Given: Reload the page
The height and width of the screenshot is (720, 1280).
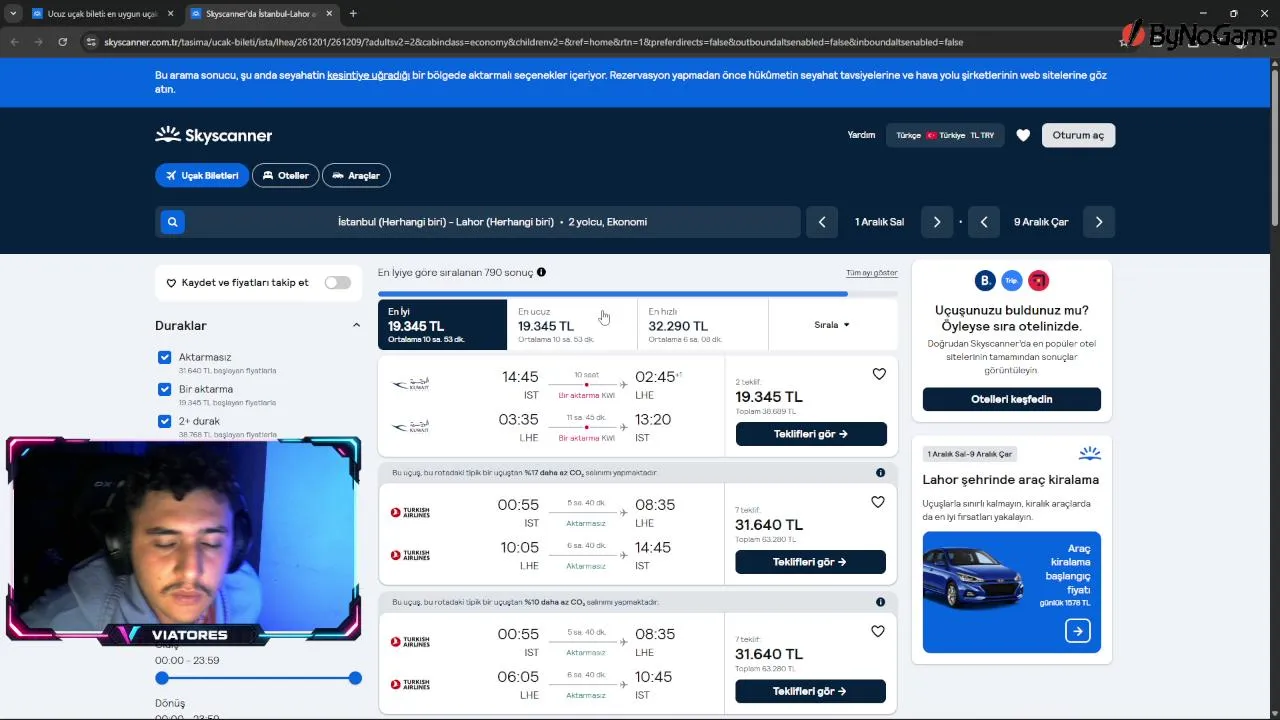Looking at the screenshot, I should [62, 42].
